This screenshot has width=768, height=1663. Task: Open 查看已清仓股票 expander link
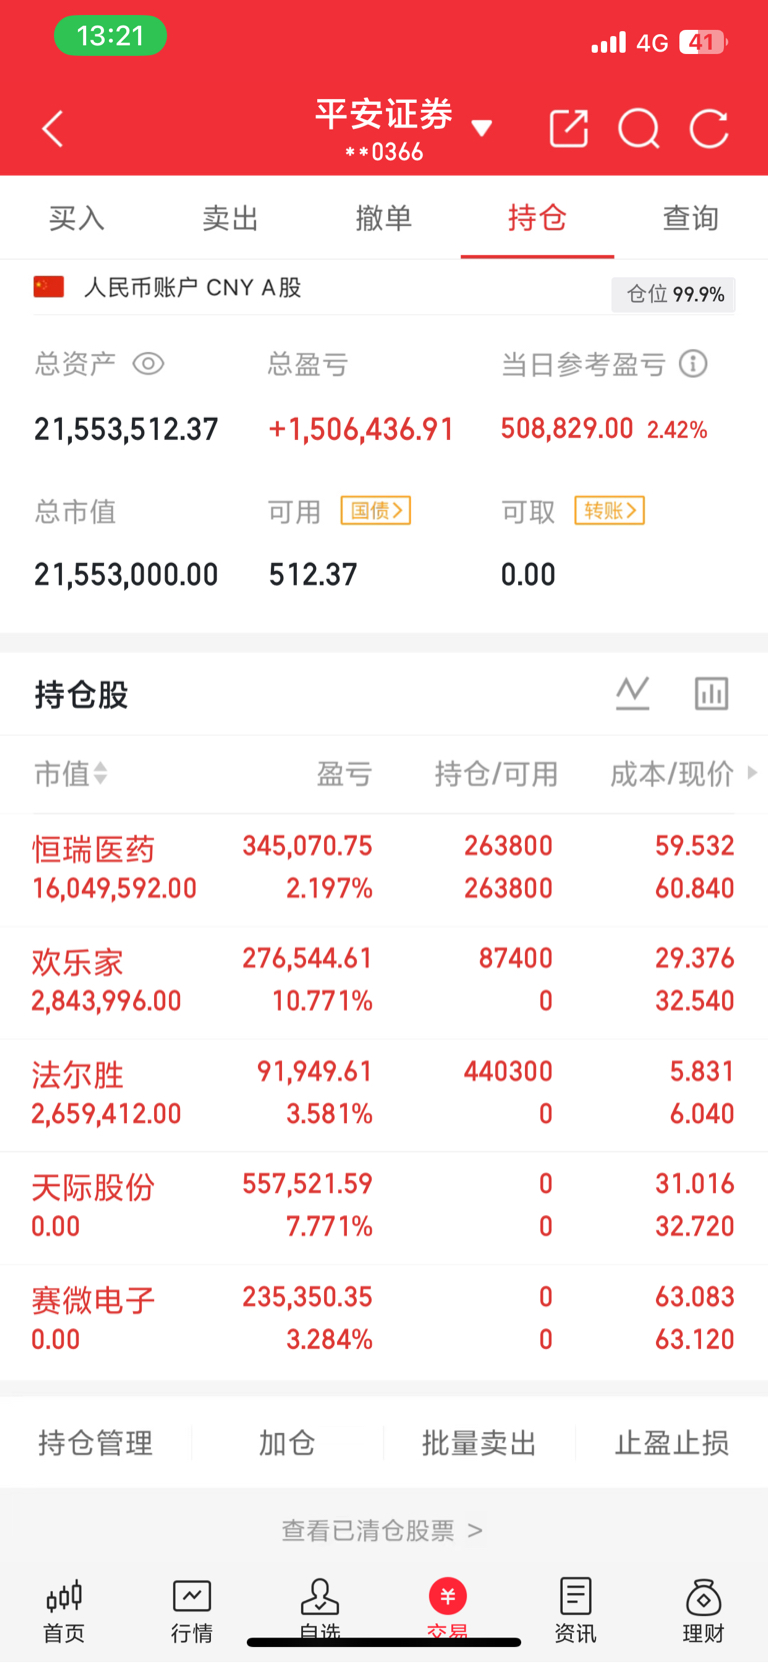[382, 1530]
